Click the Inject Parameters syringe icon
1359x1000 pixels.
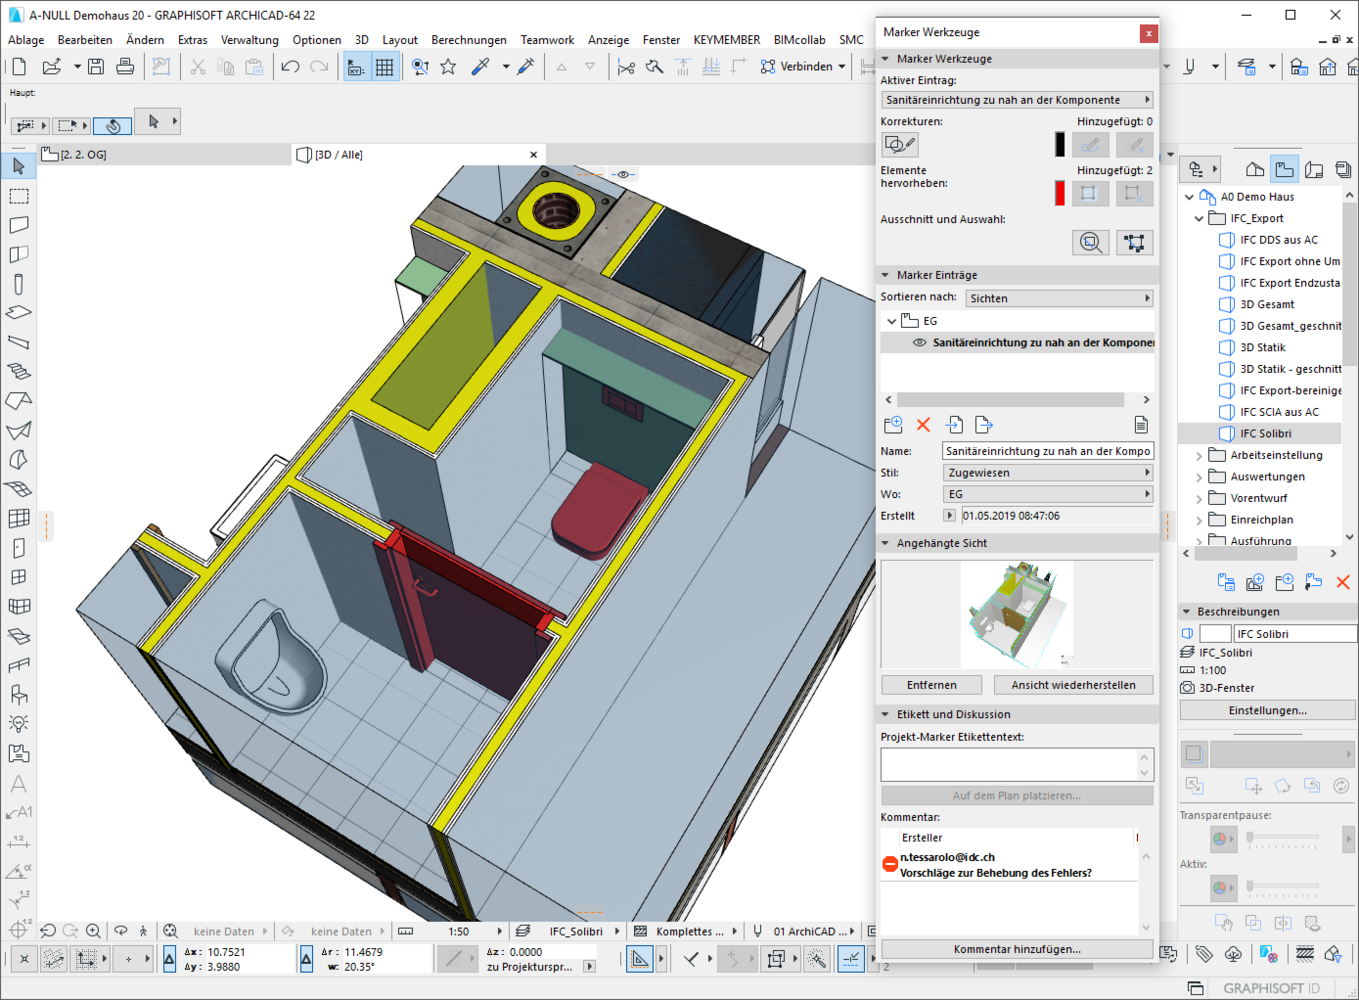(526, 67)
